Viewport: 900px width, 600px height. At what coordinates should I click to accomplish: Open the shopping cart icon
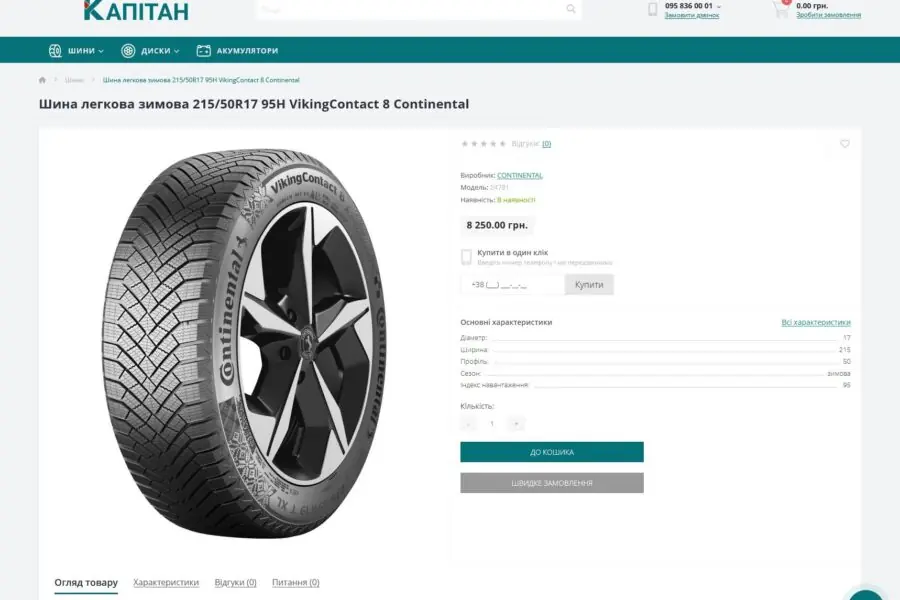click(x=780, y=10)
